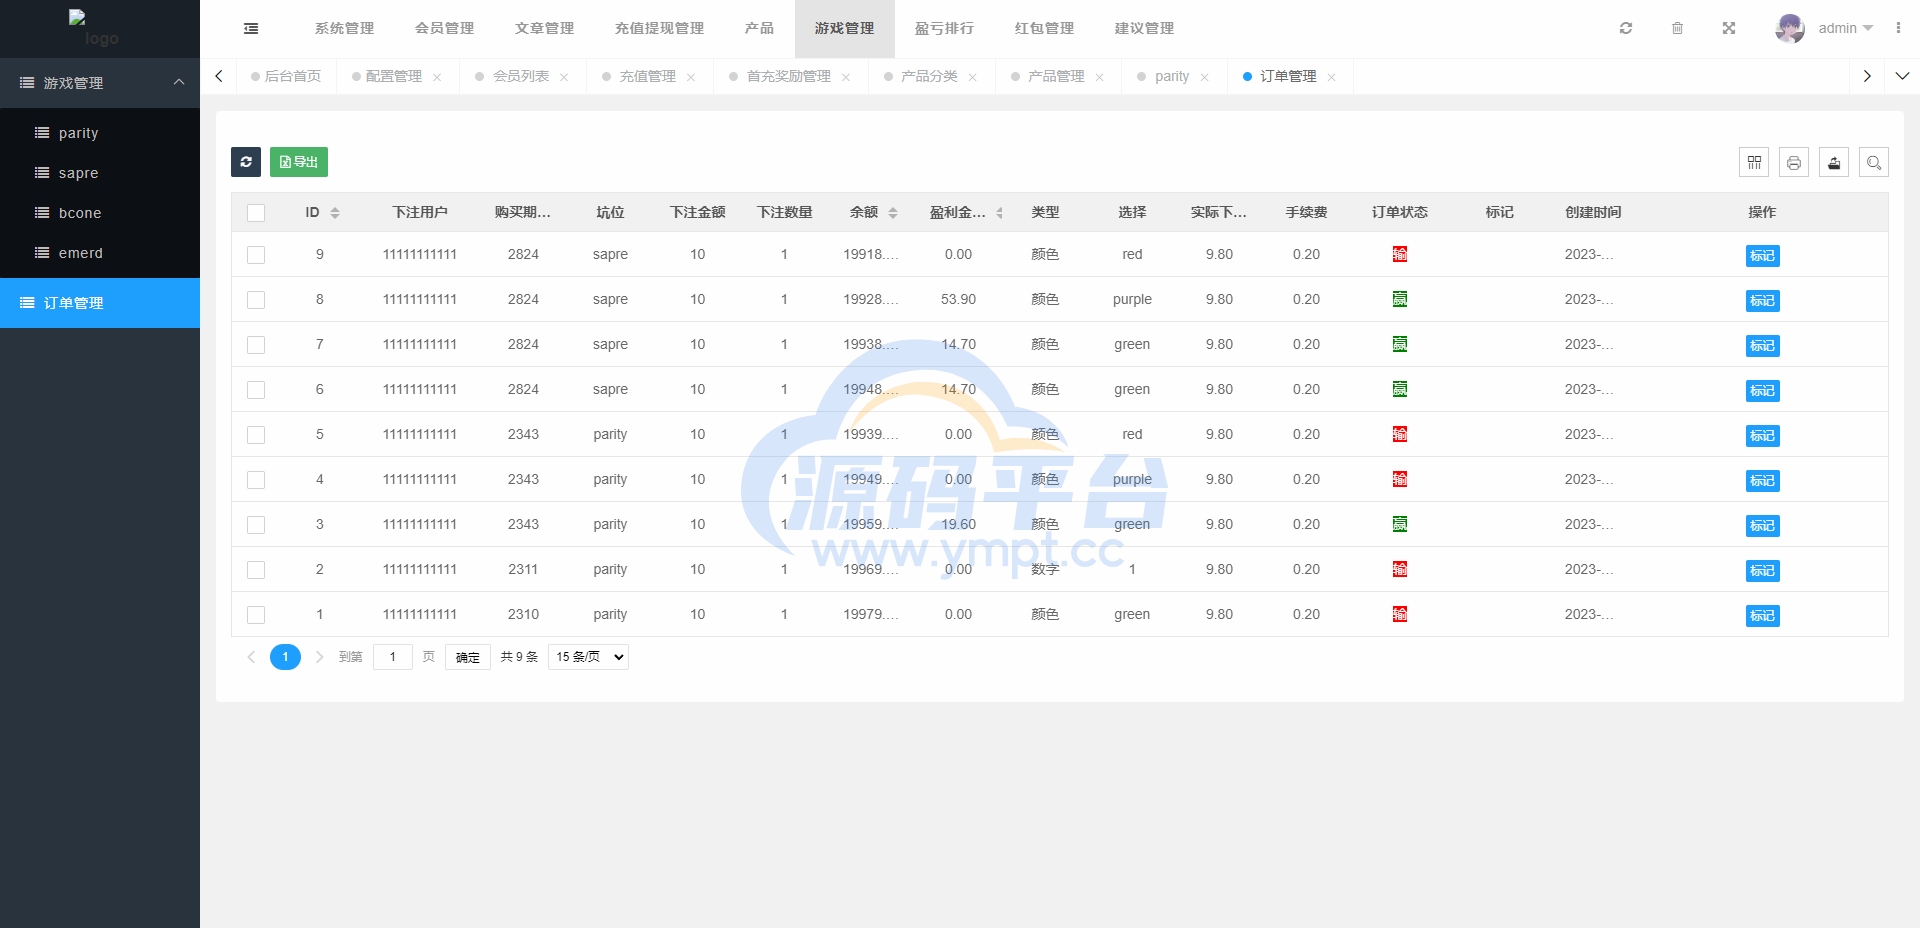Open the admin user dropdown

1845,28
